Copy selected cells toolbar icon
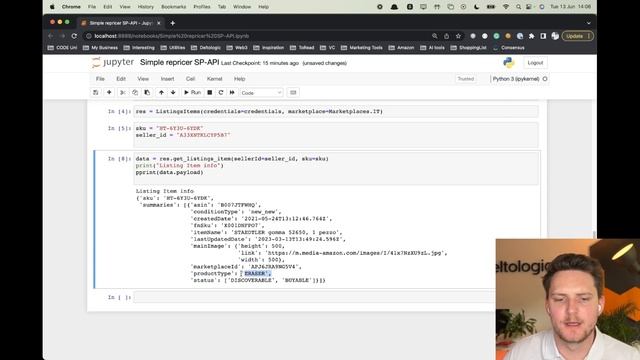This screenshot has width=640, height=360. [x=135, y=93]
